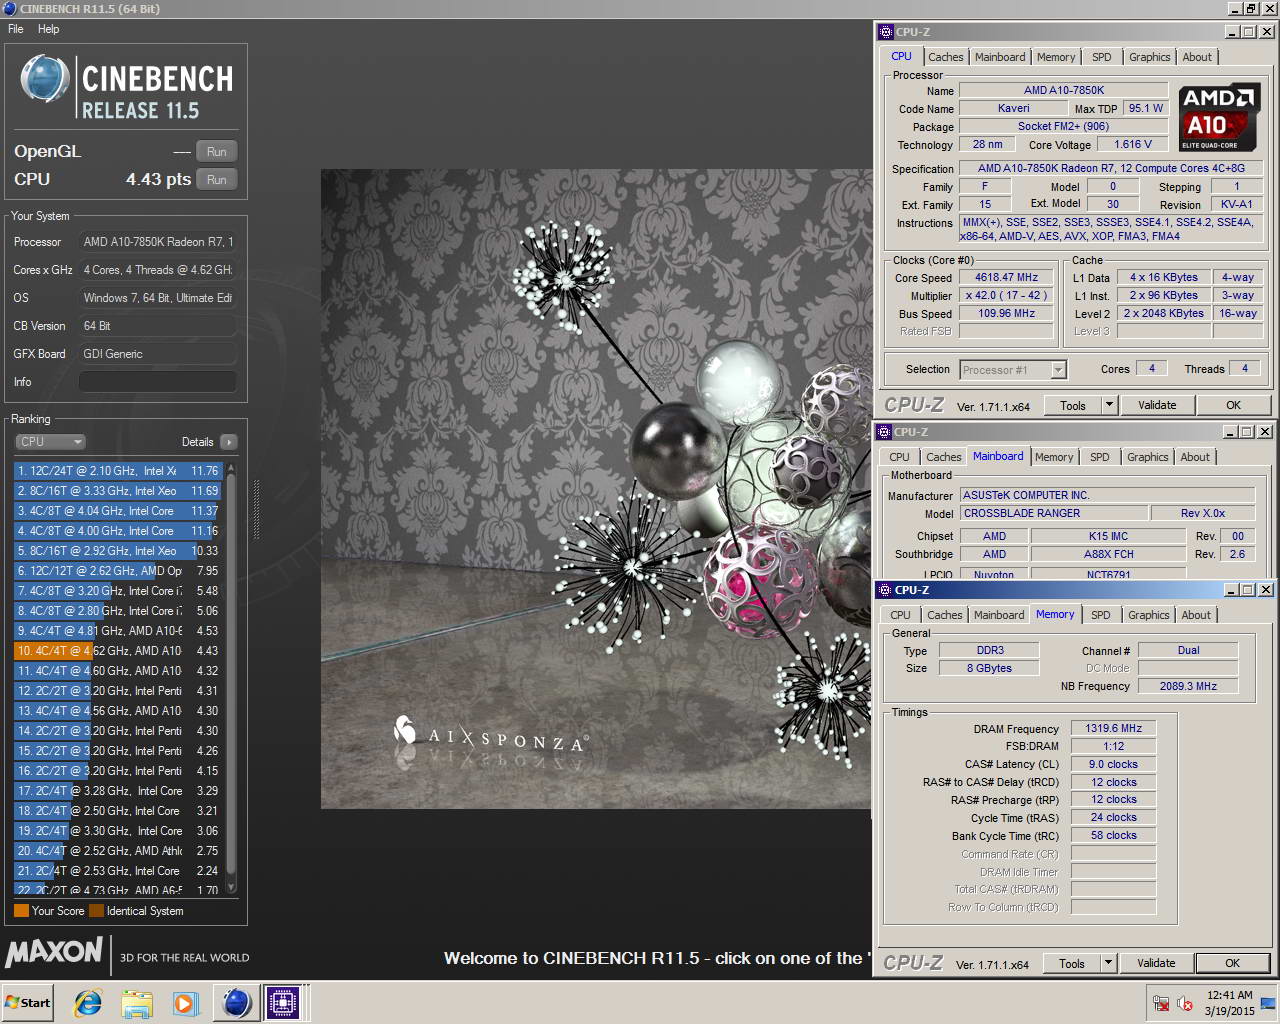Switch to Memory tab in top CPU-Z window
Screen dimensions: 1280x1024
[x=1056, y=57]
